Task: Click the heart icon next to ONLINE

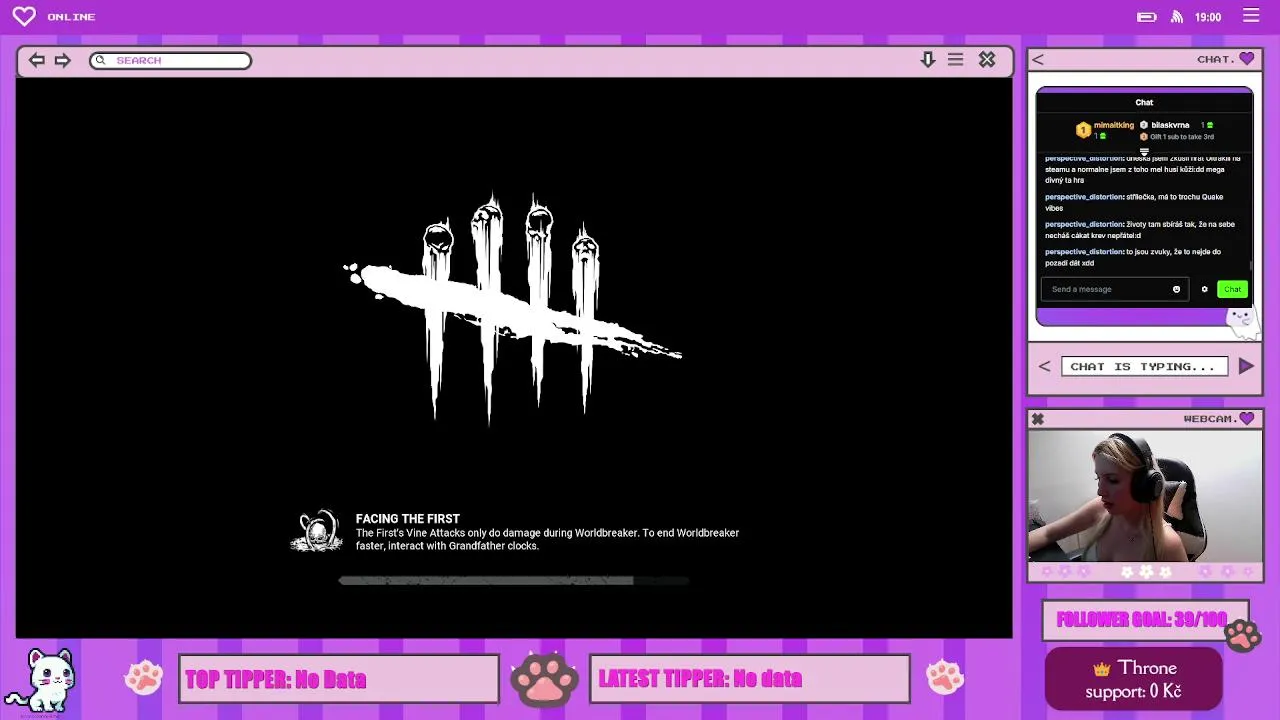Action: click(x=24, y=16)
